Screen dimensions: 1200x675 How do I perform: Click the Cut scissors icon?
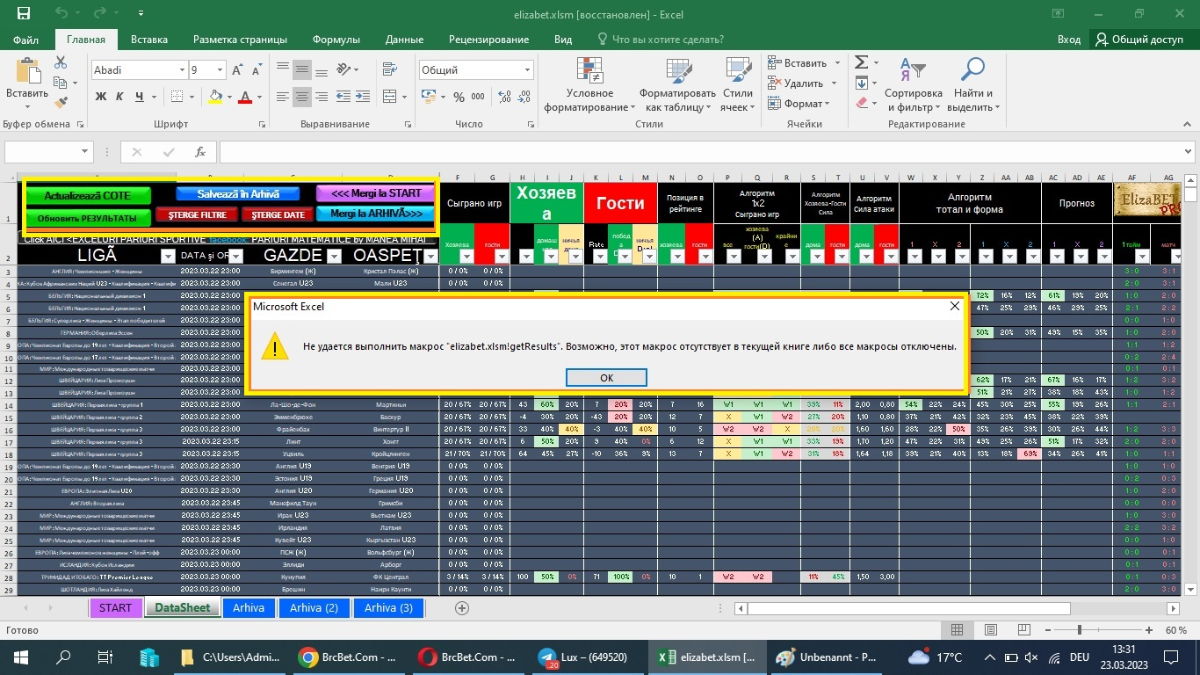click(x=60, y=62)
